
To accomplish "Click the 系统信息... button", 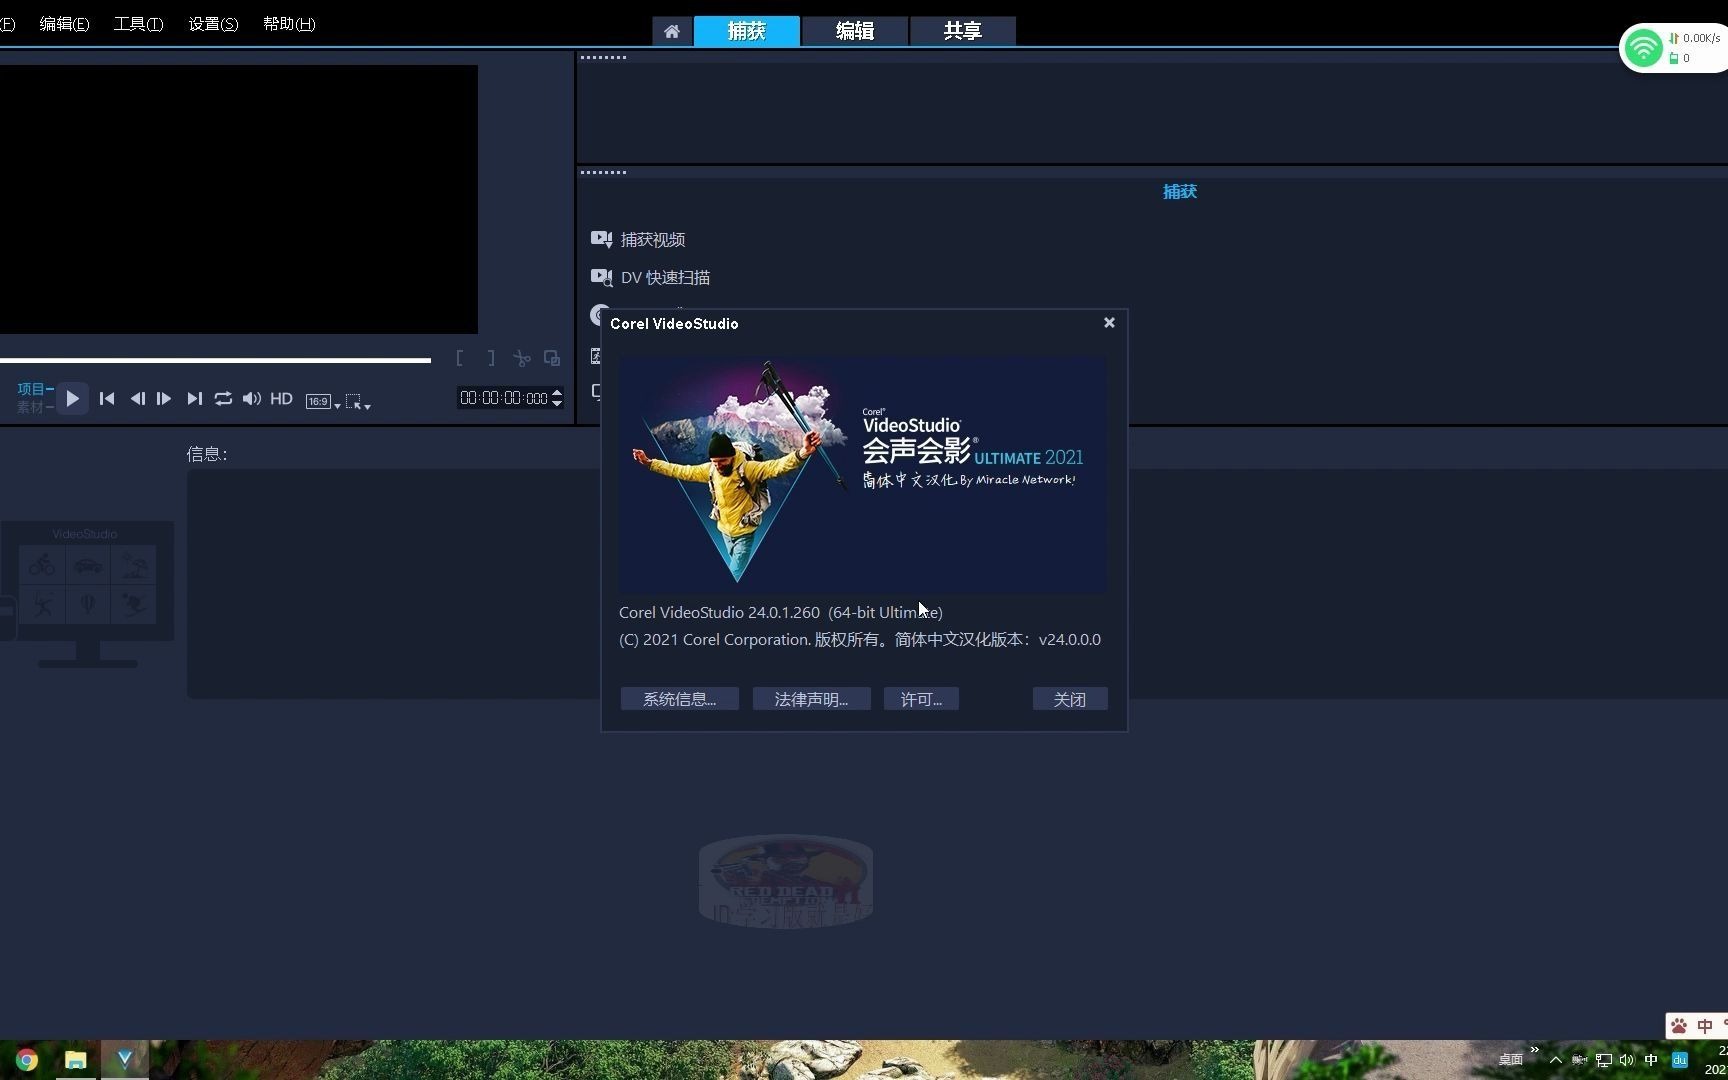I will (679, 699).
